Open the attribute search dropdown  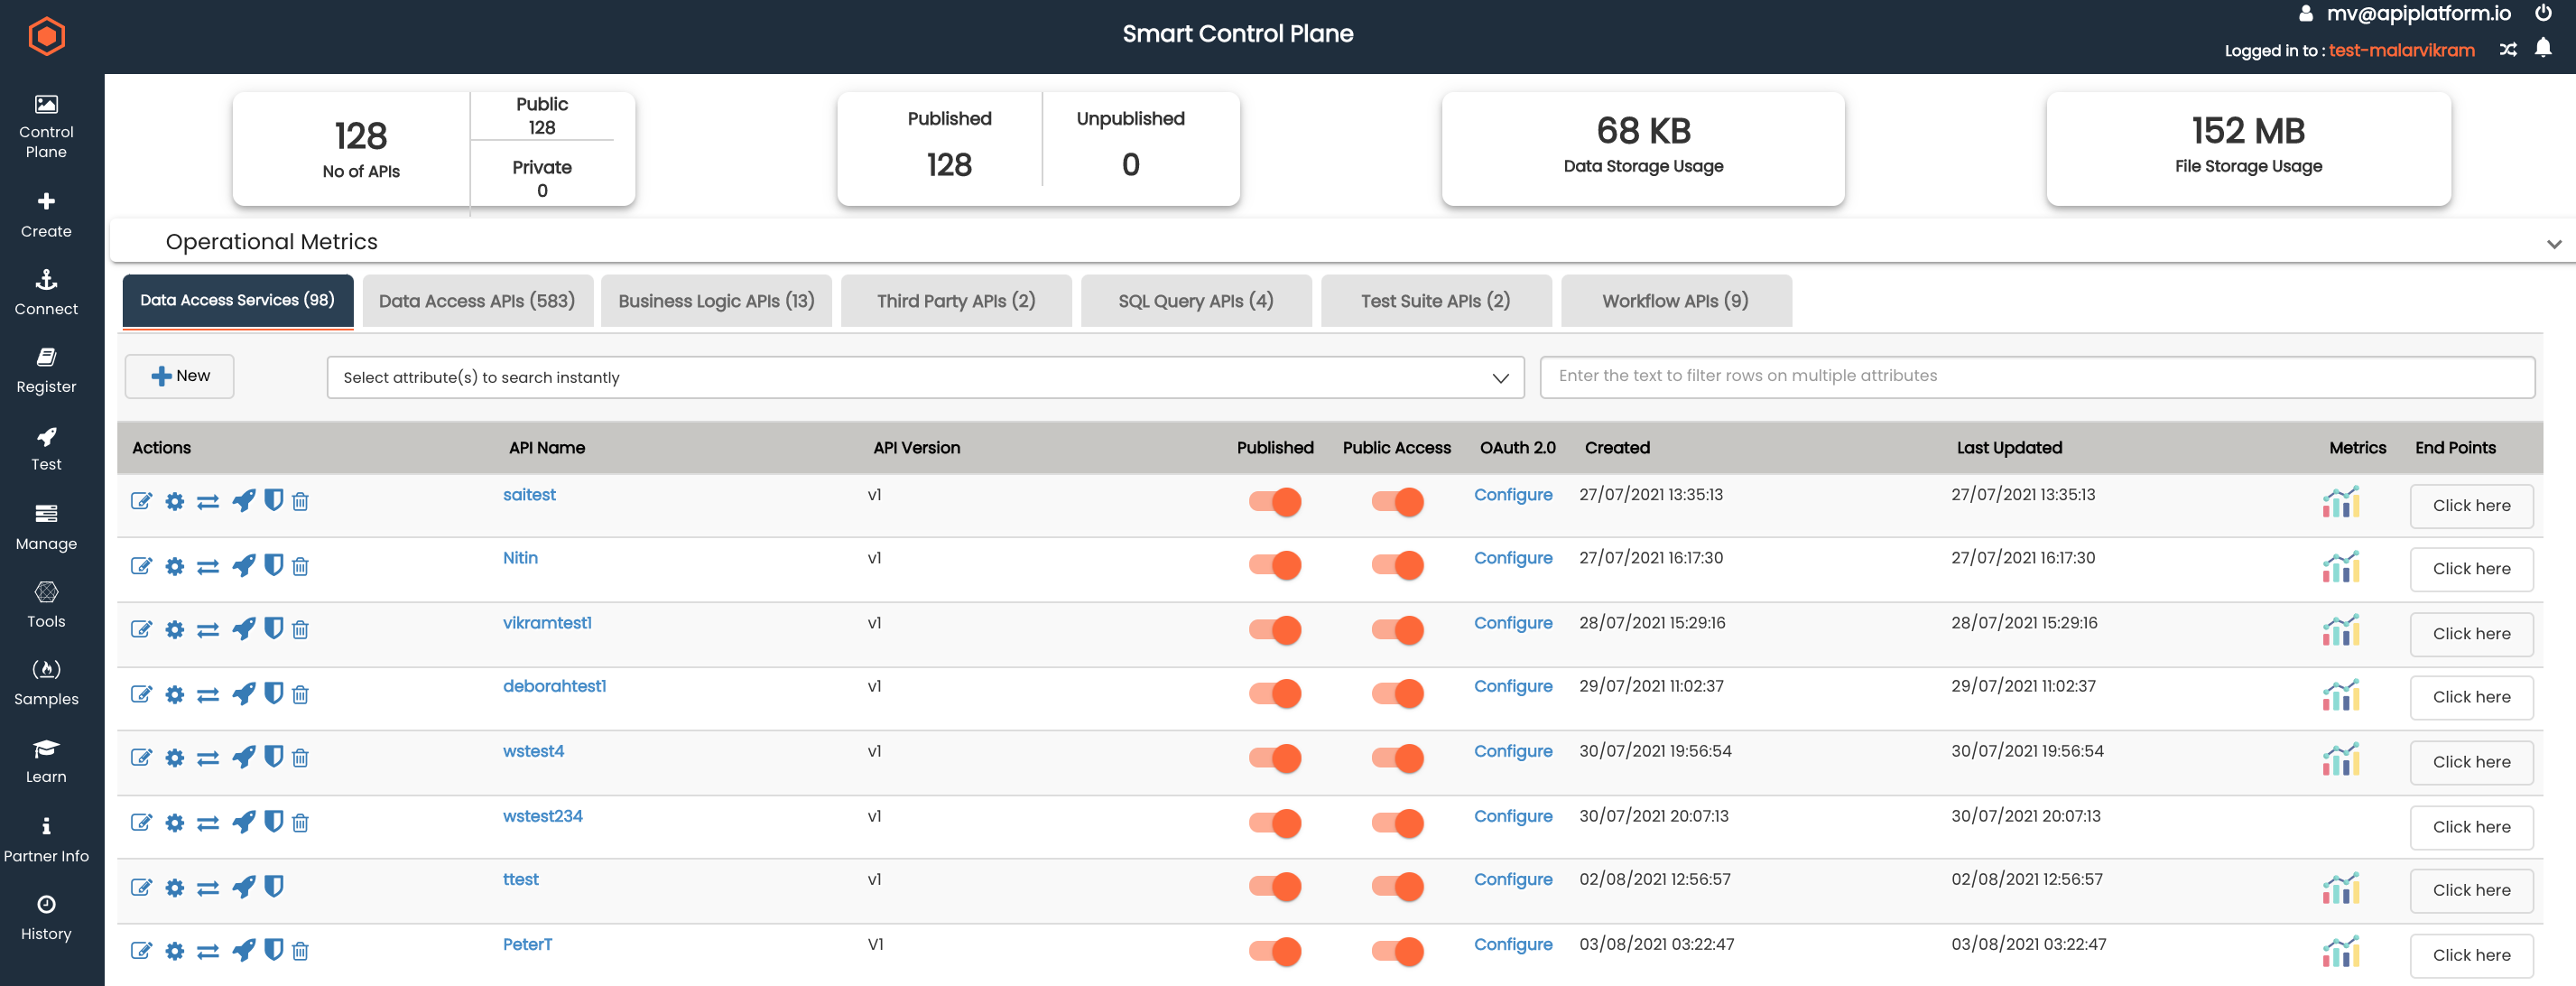(x=1499, y=377)
